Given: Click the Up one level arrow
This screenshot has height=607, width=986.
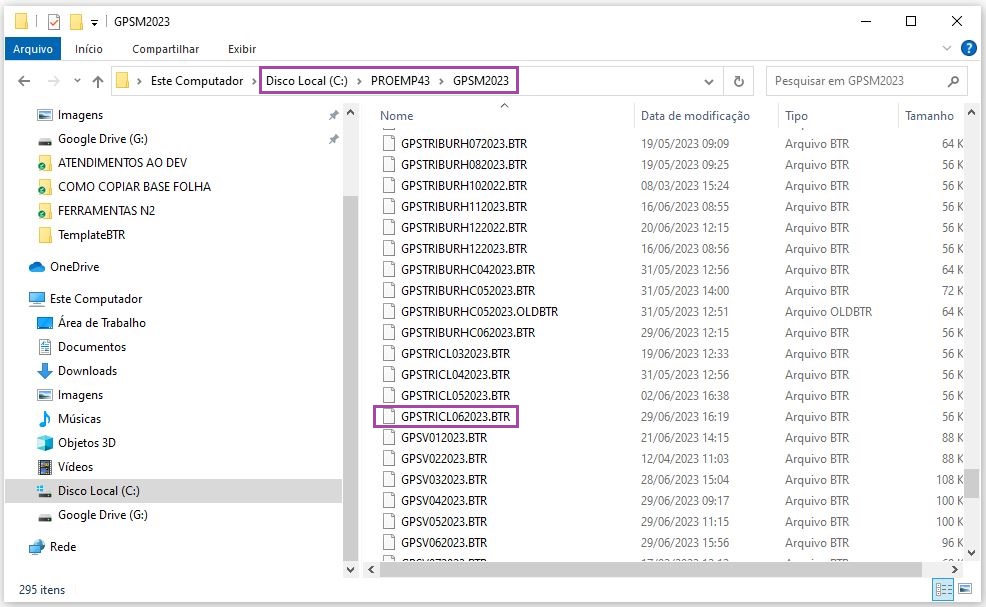Looking at the screenshot, I should point(98,81).
